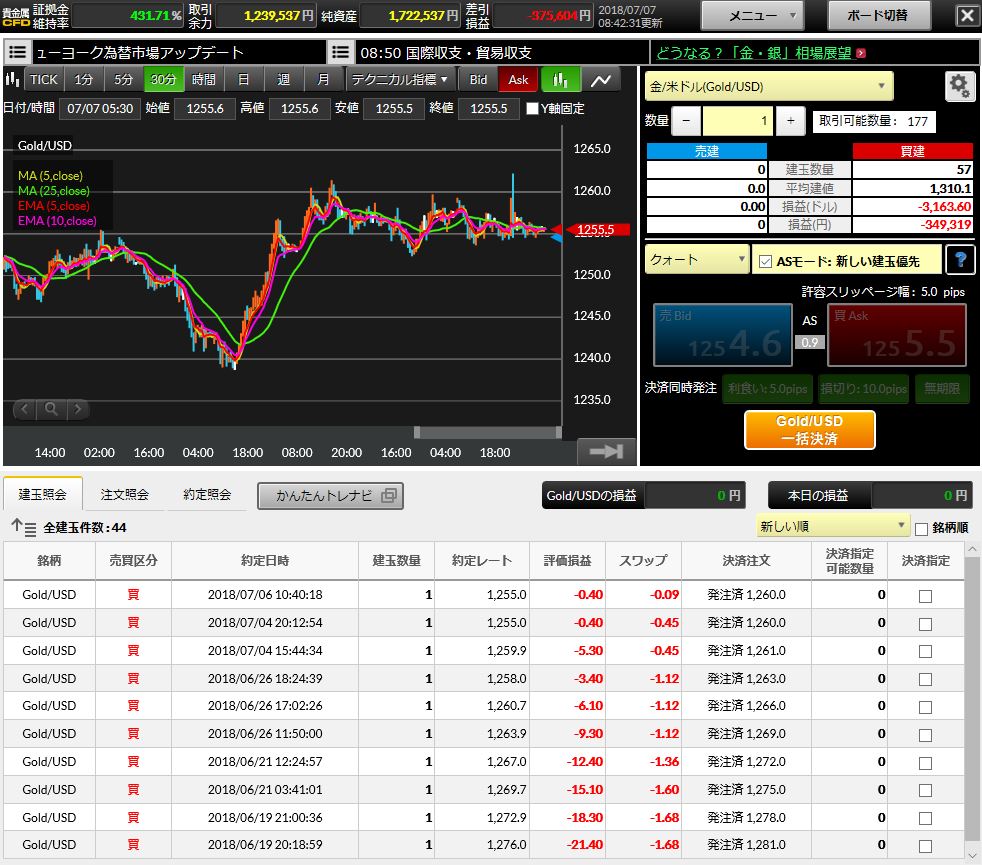Viewport: 982px width, 865px height.
Task: Switch to 注文照会 tab
Action: tap(125, 494)
